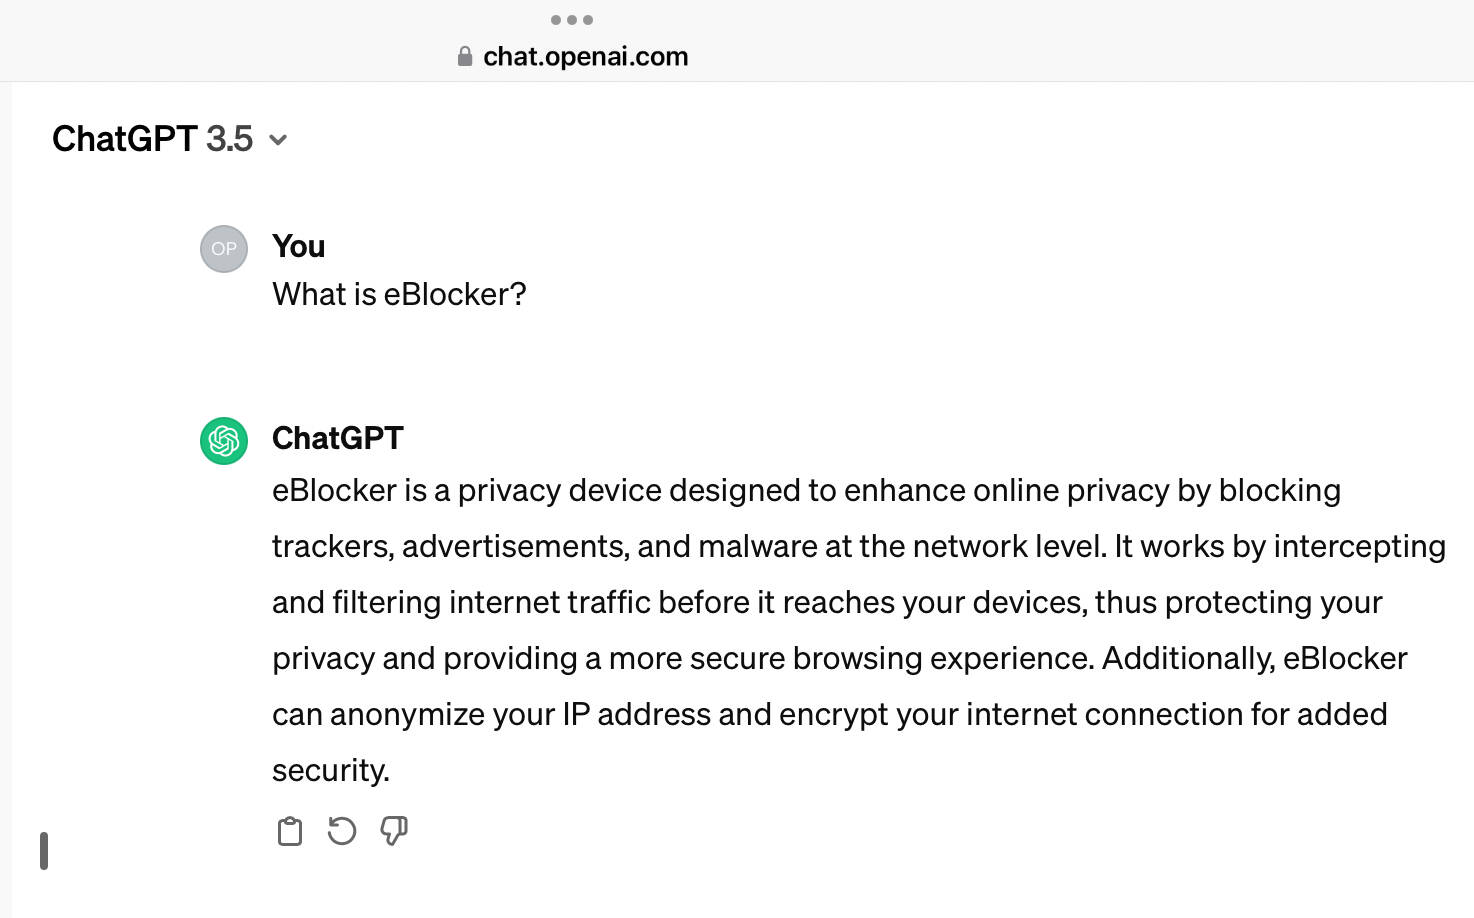The image size is (1474, 918).
Task: Mark the response as bad with the thumbs down icon
Action: tap(394, 831)
